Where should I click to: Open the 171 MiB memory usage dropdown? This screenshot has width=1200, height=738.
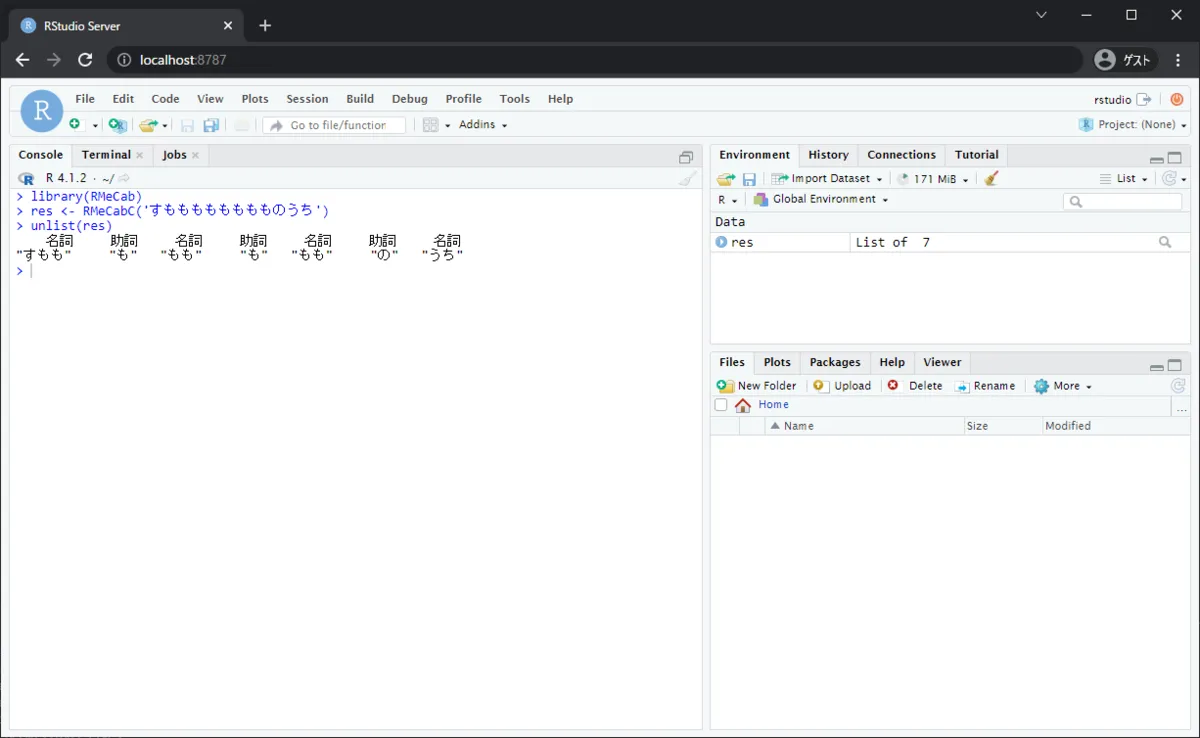(933, 179)
